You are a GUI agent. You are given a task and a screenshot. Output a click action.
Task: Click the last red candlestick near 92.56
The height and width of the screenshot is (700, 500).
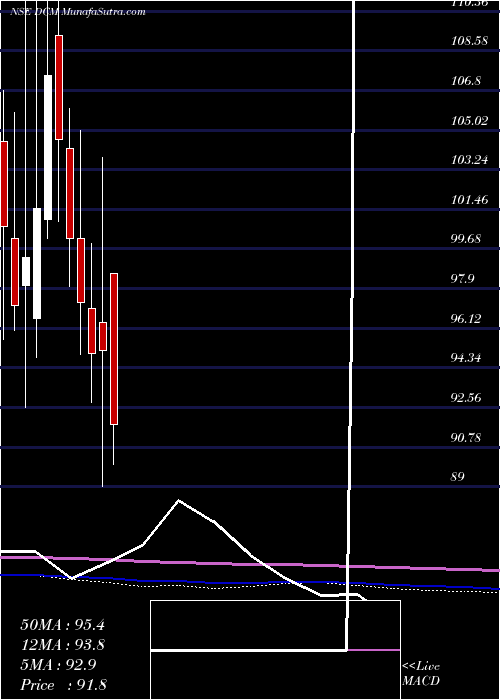pos(114,349)
